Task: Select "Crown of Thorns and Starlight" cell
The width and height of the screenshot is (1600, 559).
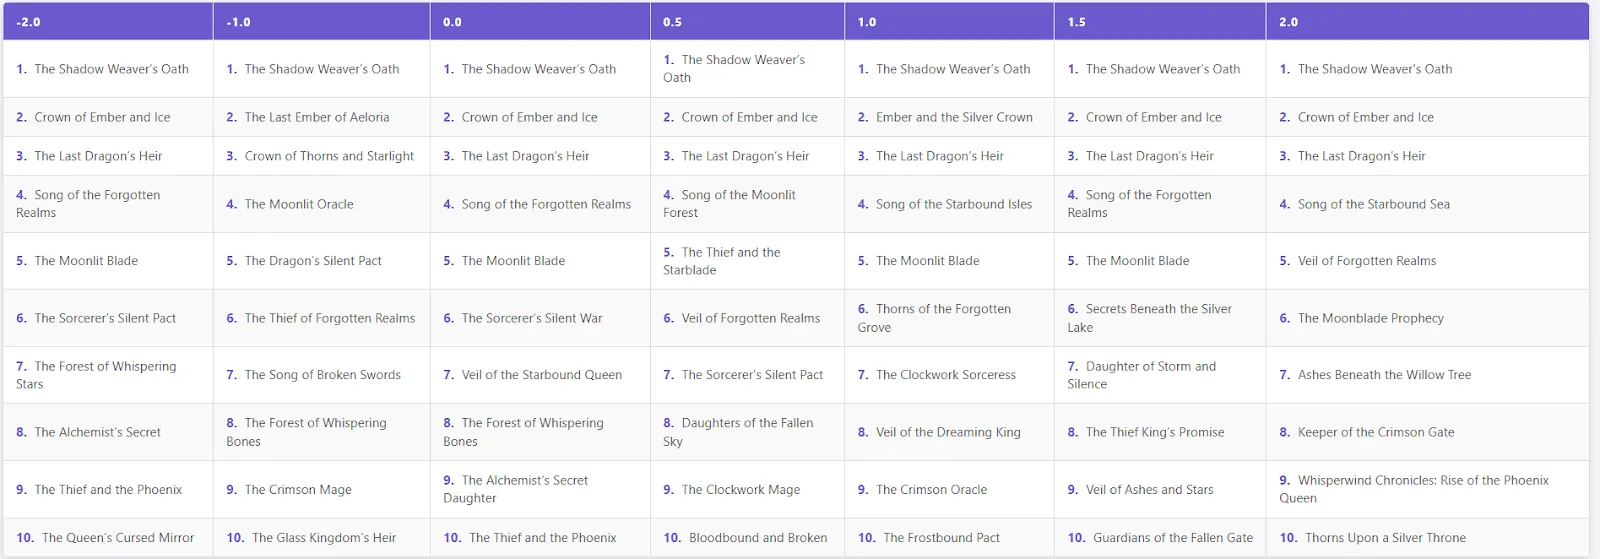Action: point(328,156)
